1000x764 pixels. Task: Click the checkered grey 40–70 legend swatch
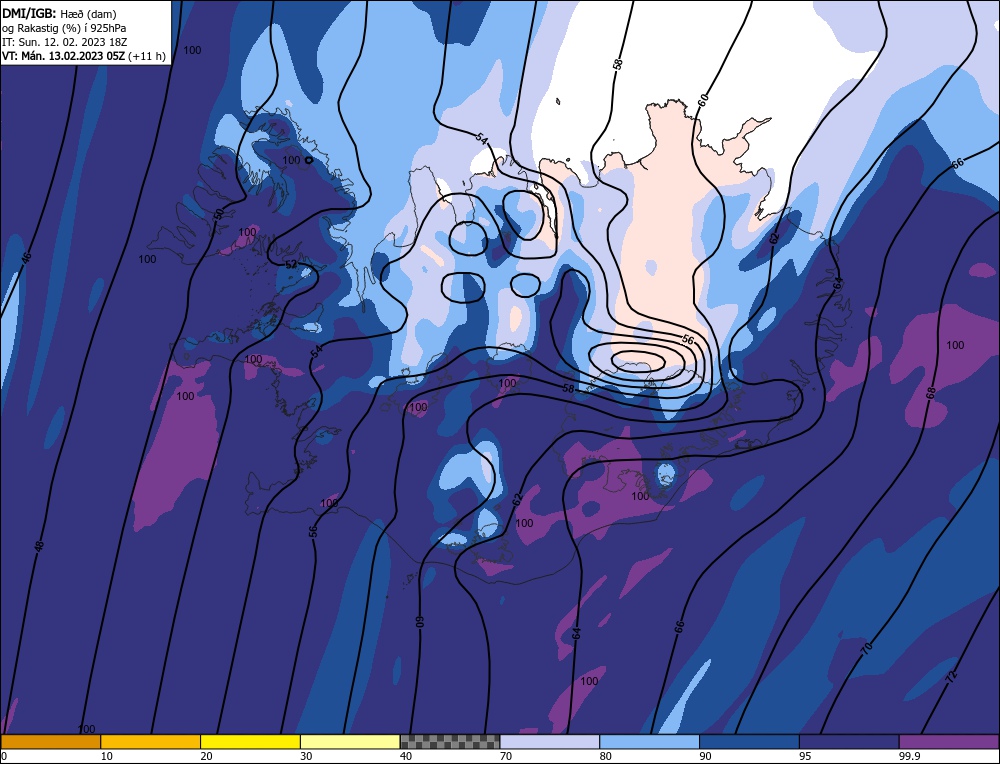450,742
